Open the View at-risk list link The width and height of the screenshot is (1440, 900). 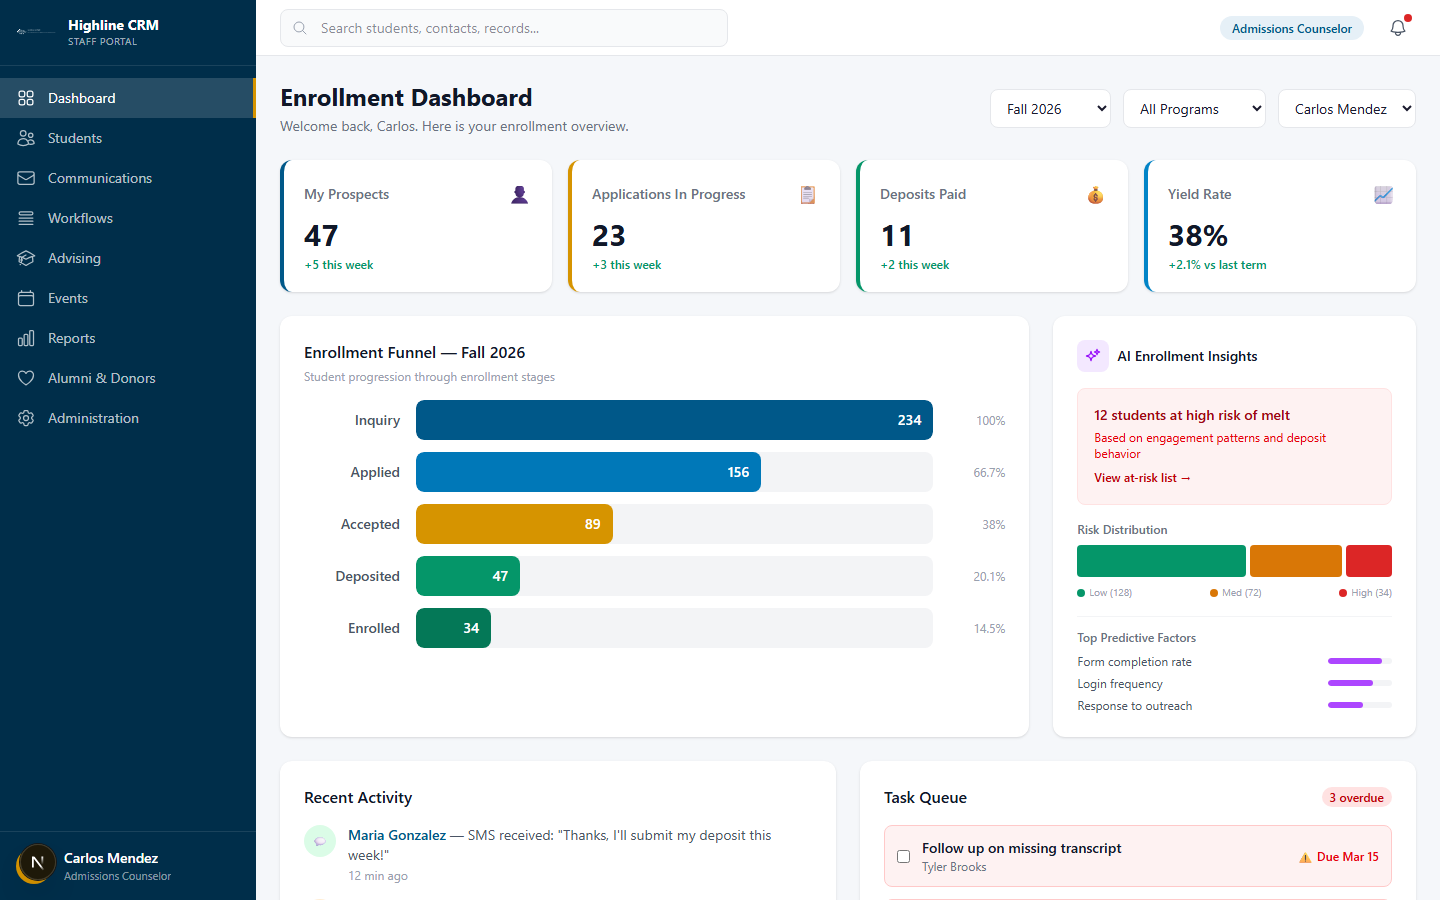tap(1141, 478)
